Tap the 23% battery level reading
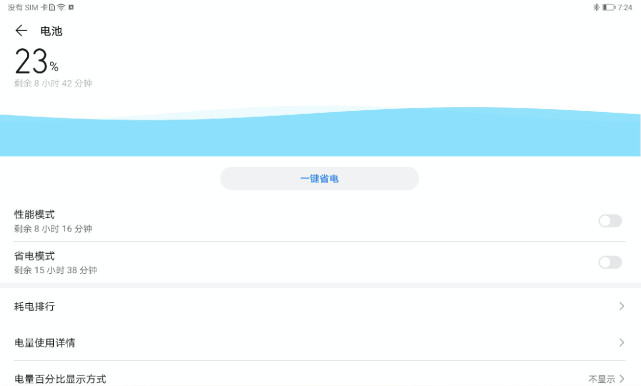Viewport: 641px width, 386px height. (x=36, y=61)
